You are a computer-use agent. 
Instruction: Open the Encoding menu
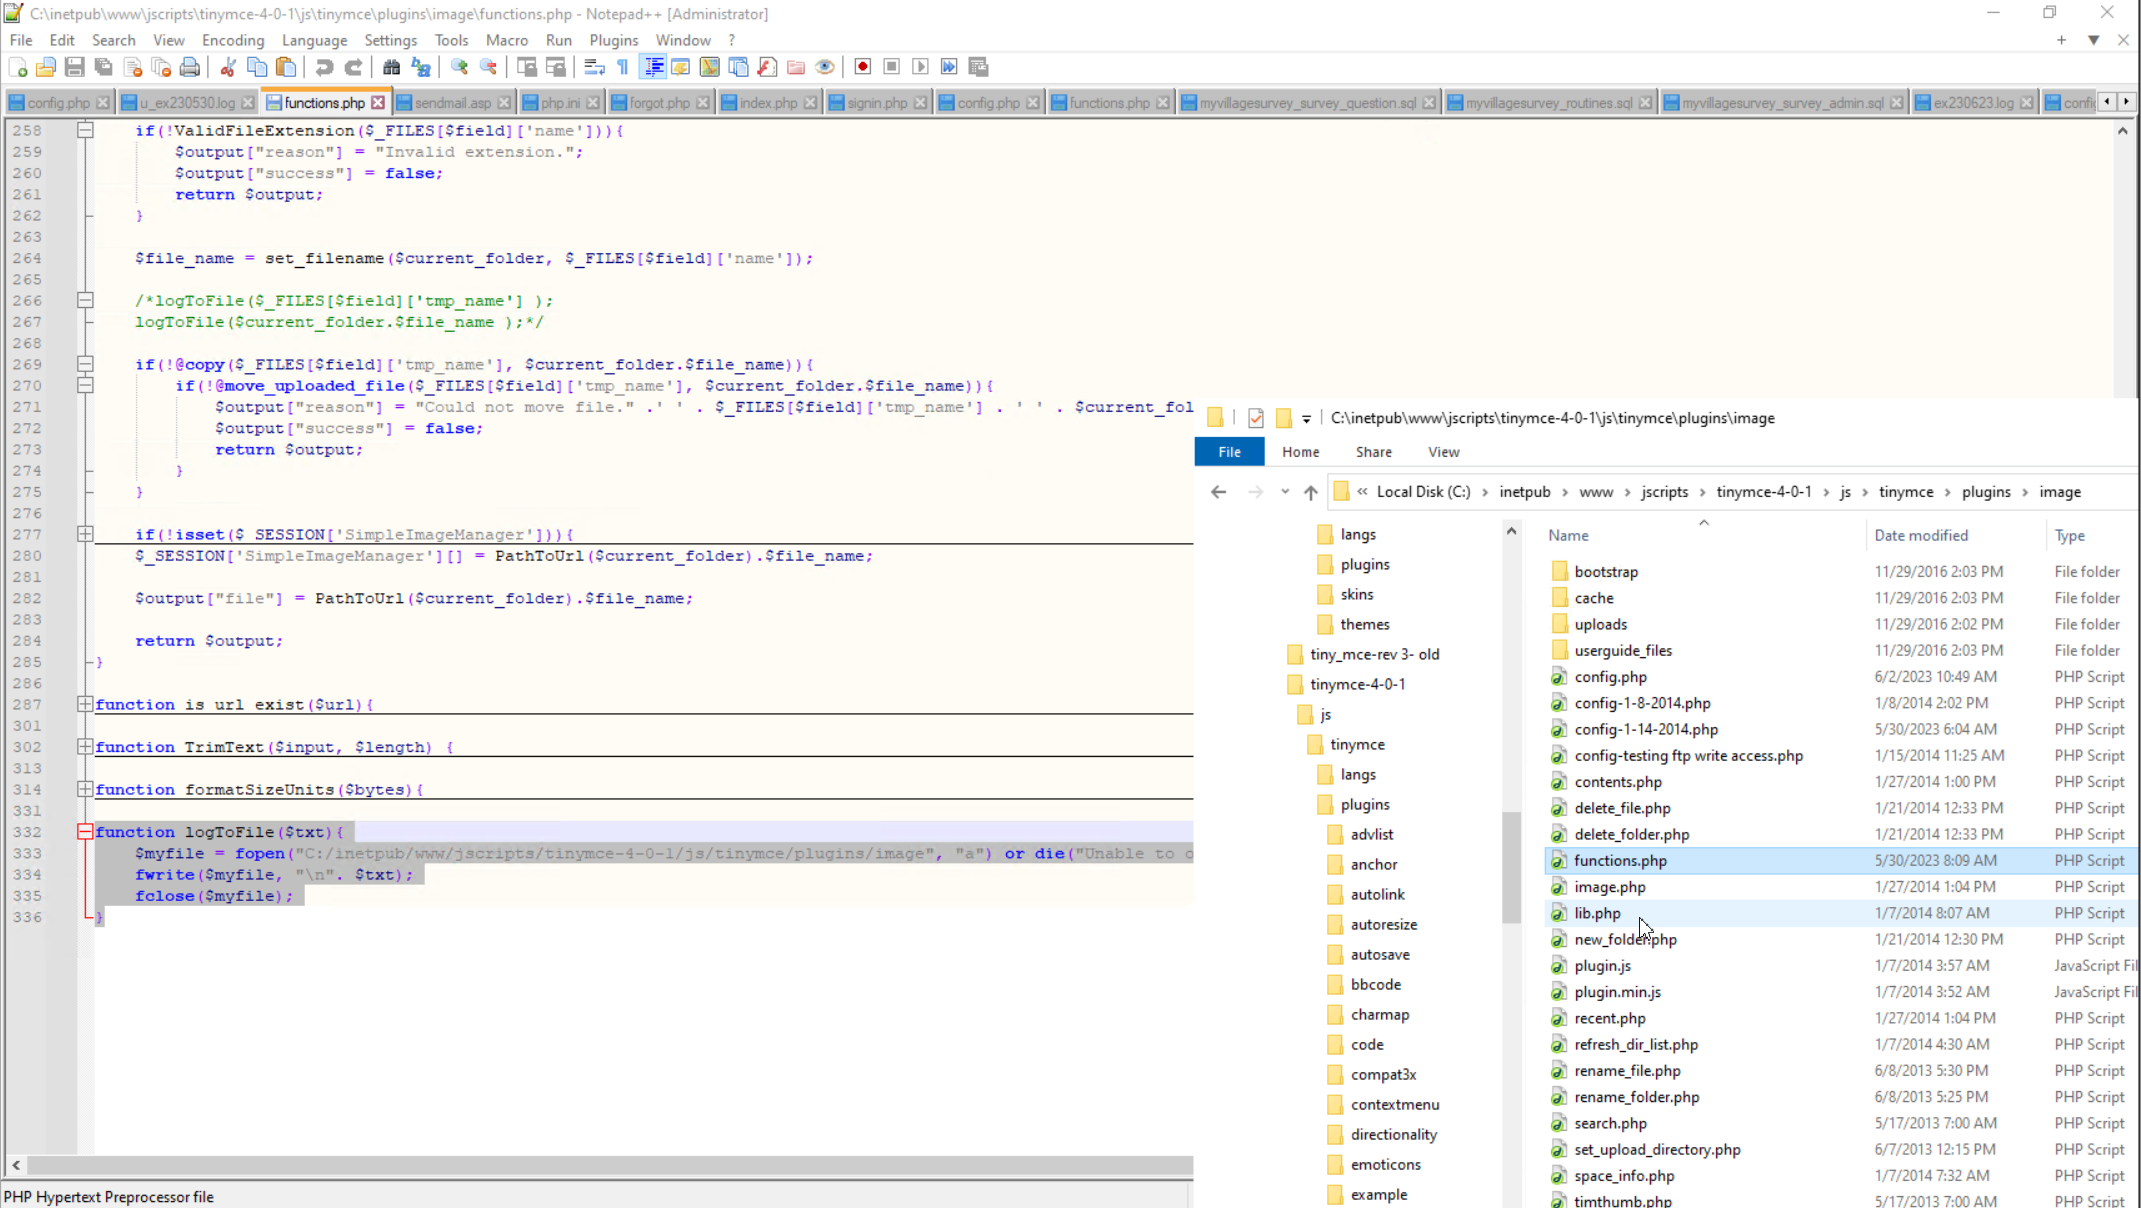click(x=232, y=40)
